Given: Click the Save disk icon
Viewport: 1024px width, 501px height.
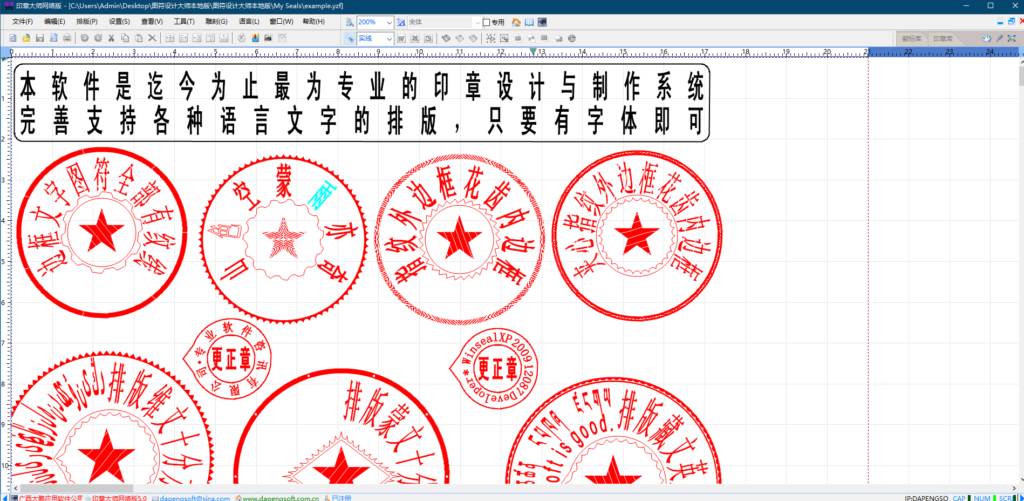Looking at the screenshot, I should pos(39,38).
